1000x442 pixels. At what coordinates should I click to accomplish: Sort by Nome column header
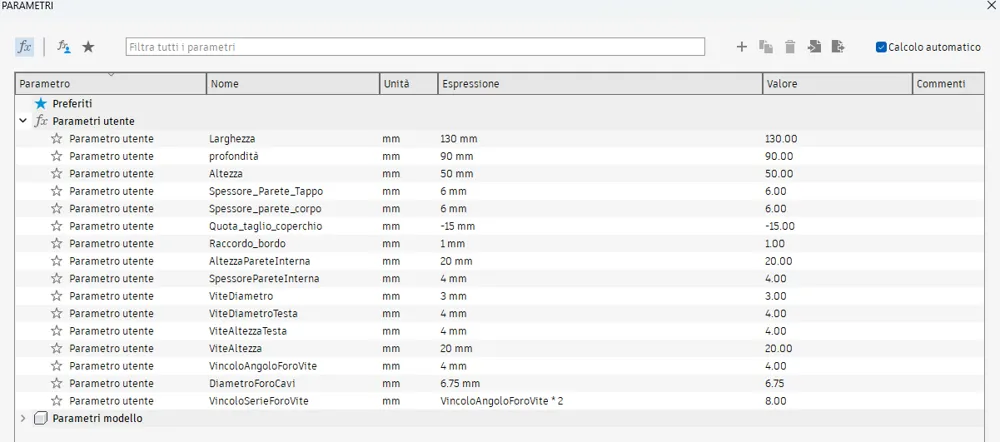pyautogui.click(x=293, y=84)
